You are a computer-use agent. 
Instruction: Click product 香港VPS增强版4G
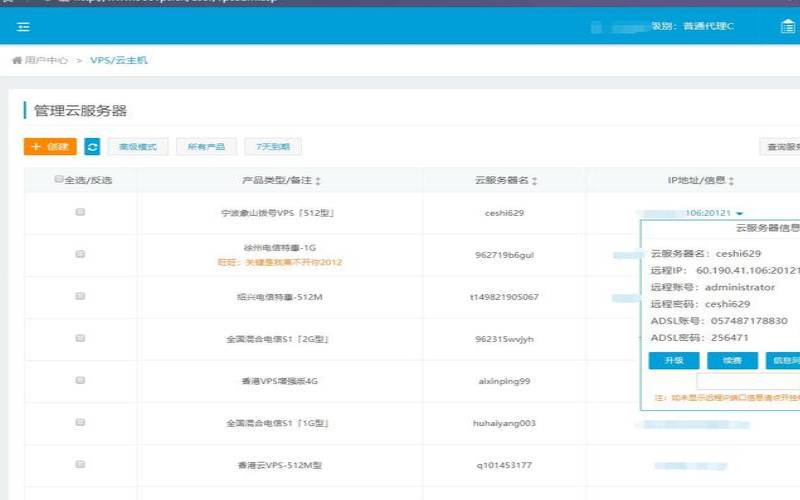tap(280, 381)
